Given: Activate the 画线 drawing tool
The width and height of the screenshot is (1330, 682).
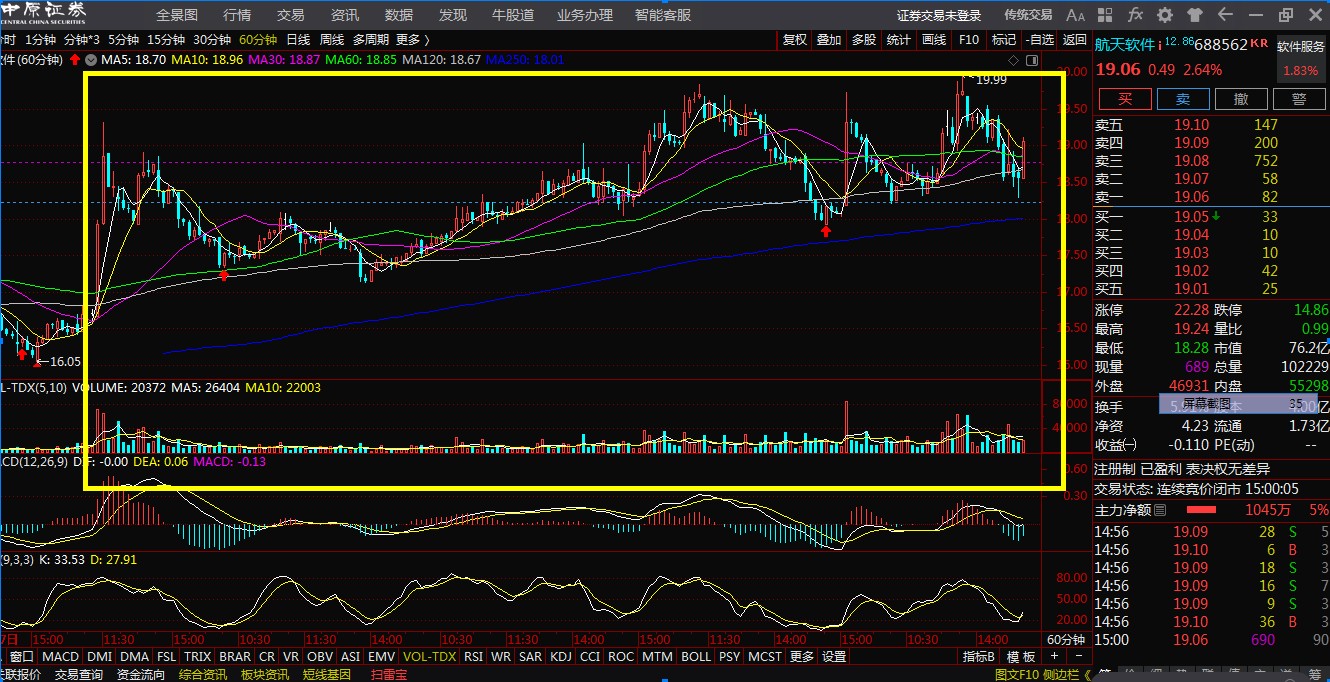Looking at the screenshot, I should tap(934, 40).
